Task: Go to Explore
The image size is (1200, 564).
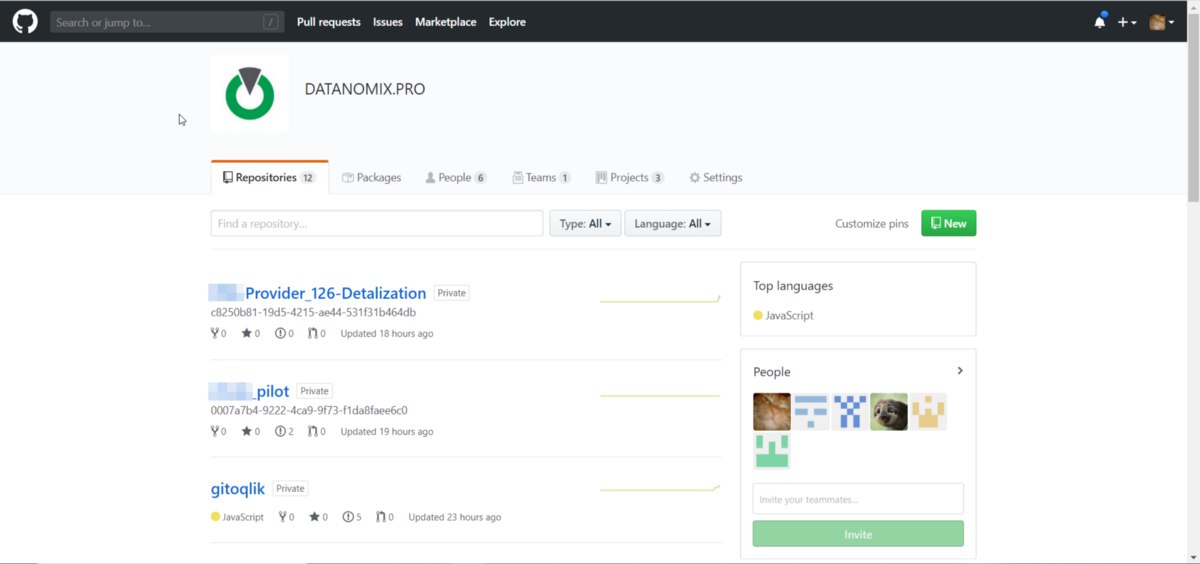Action: [507, 22]
